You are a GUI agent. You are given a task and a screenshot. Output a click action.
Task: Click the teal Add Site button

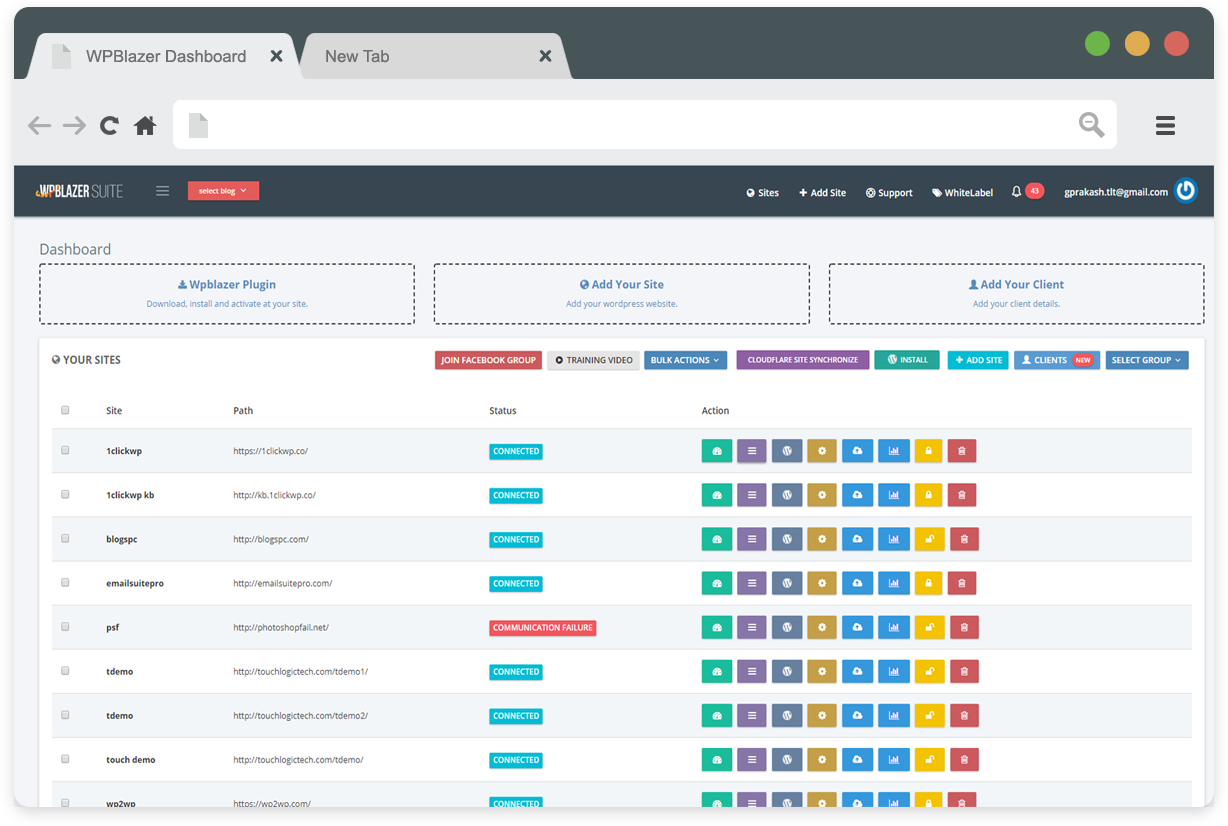[x=978, y=360]
